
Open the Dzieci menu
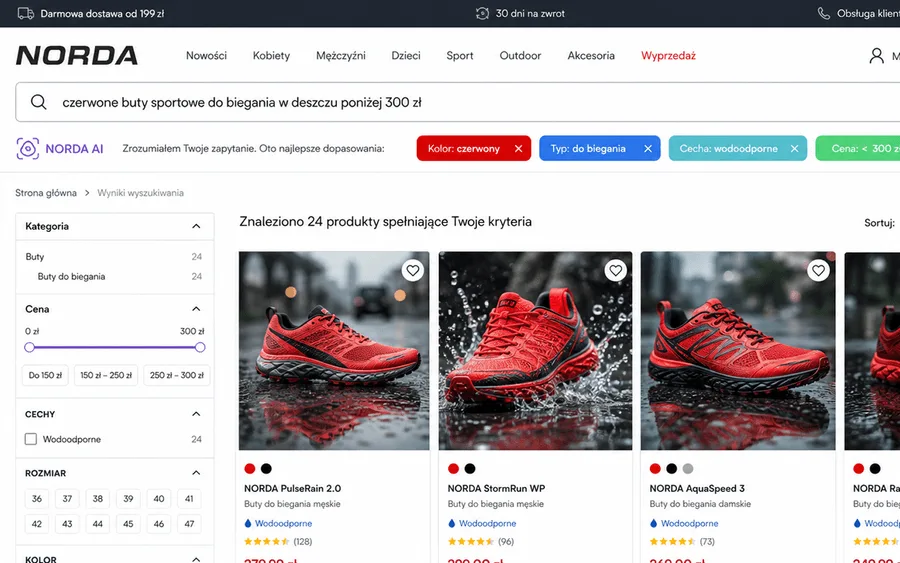point(406,56)
